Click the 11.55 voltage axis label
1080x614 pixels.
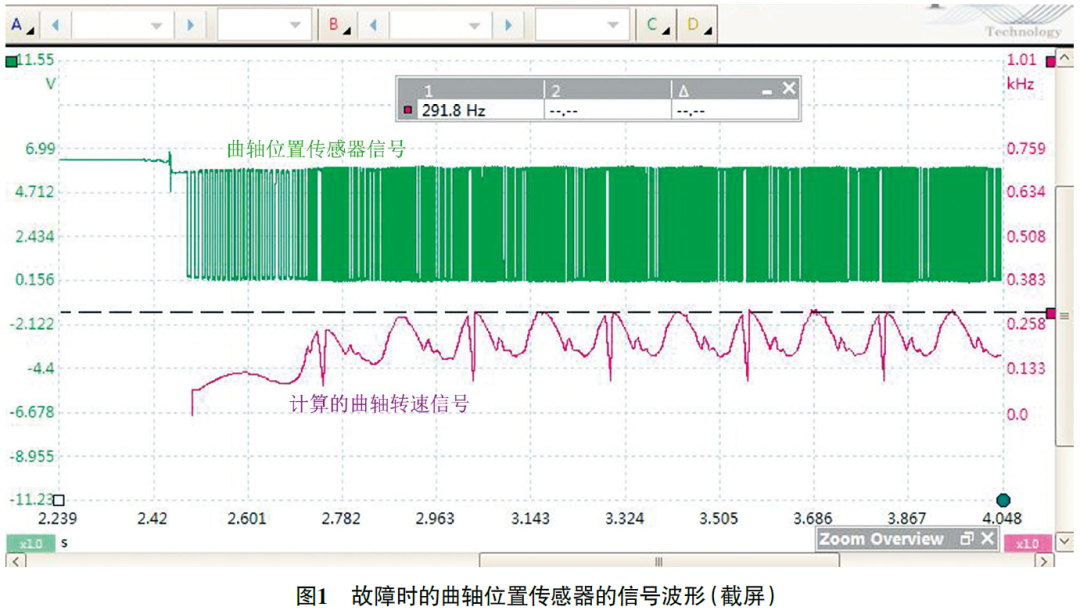coord(36,60)
